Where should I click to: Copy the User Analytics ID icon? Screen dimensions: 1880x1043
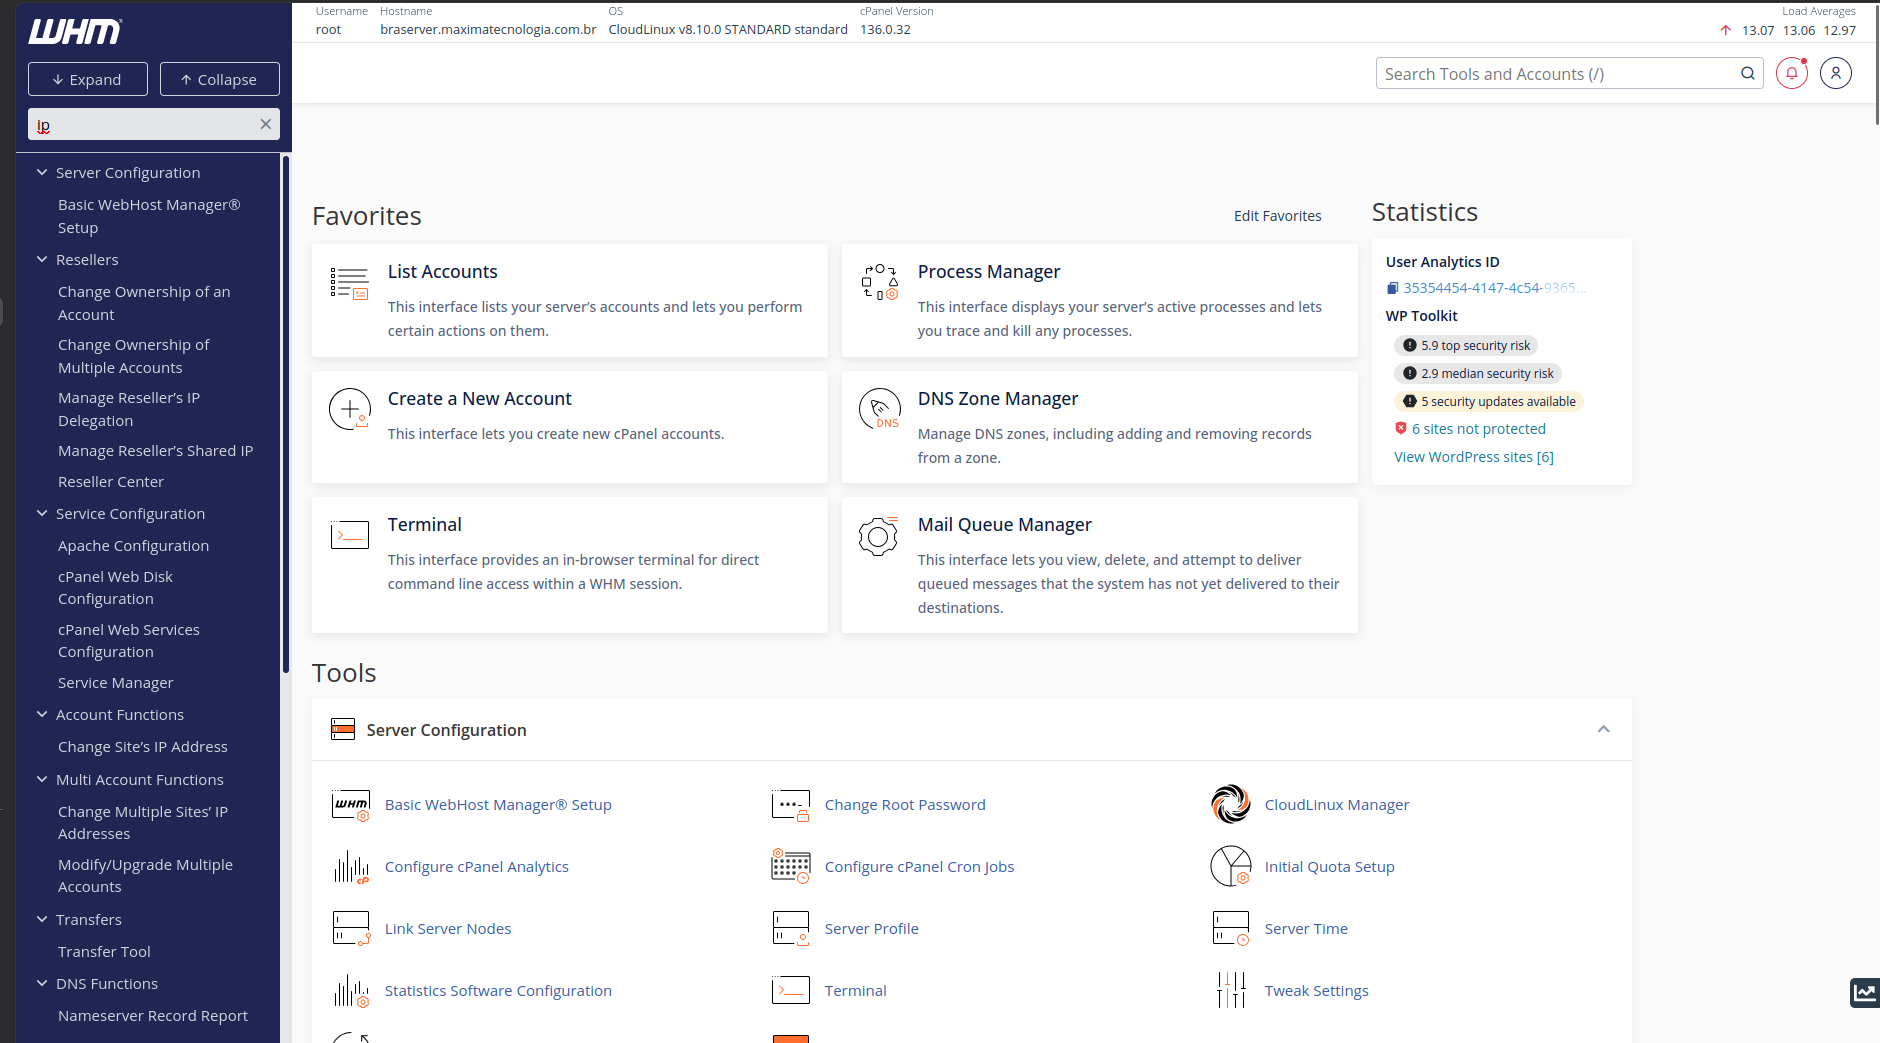pos(1392,288)
